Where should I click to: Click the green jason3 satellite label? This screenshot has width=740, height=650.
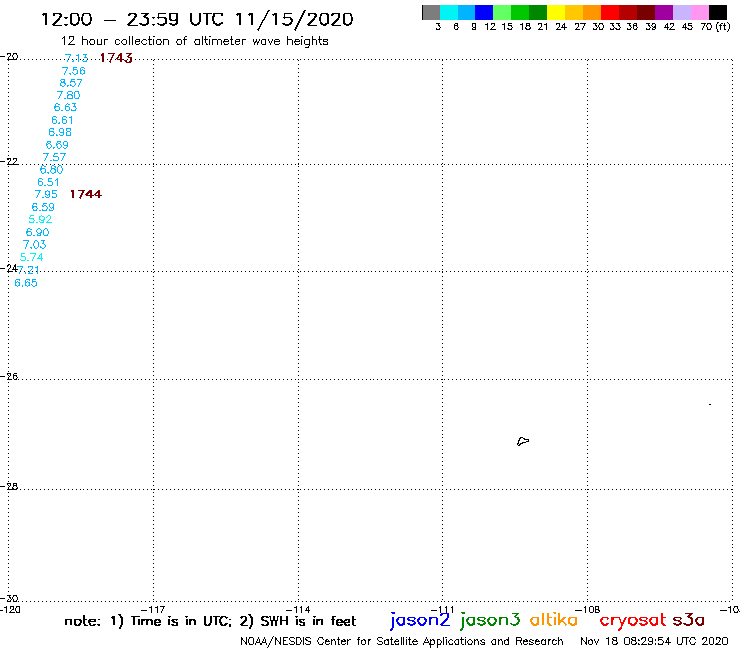[x=490, y=620]
